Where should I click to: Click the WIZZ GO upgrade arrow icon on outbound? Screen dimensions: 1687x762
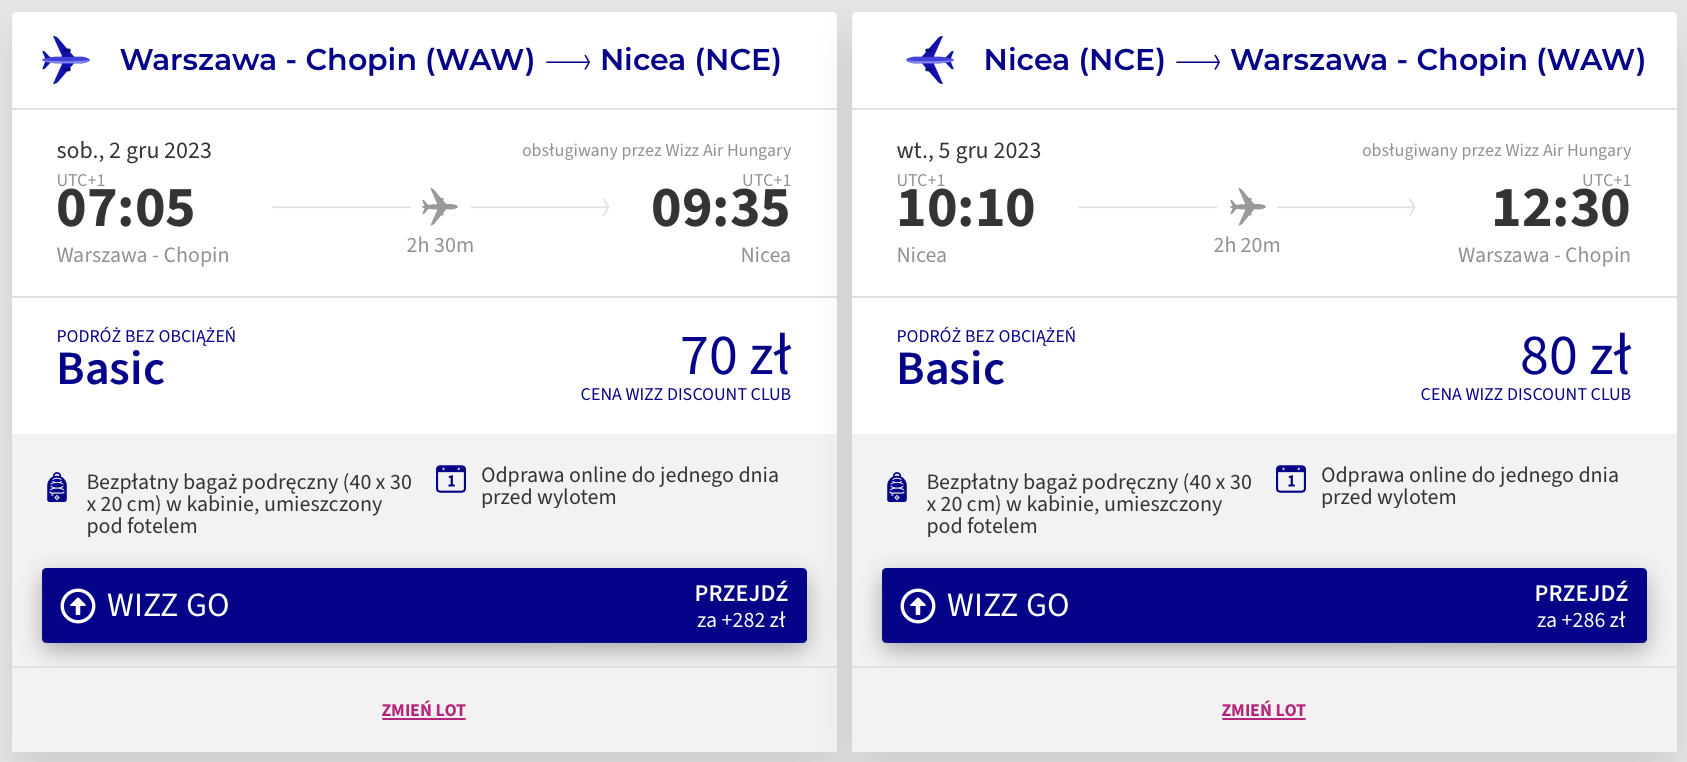pyautogui.click(x=78, y=605)
